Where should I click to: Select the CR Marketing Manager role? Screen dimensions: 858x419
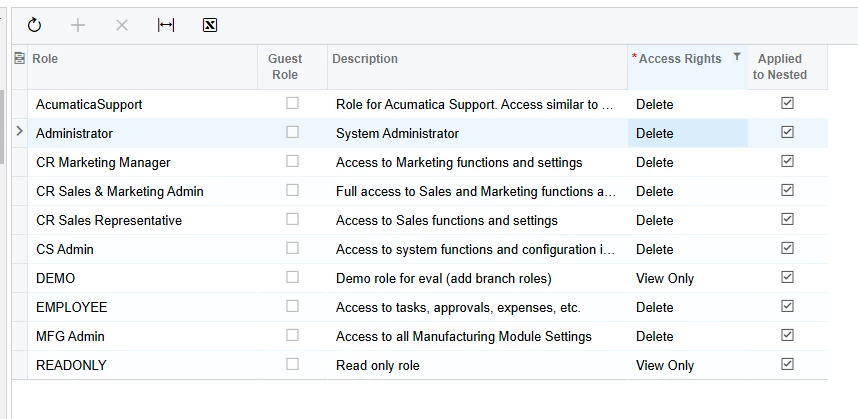(103, 162)
